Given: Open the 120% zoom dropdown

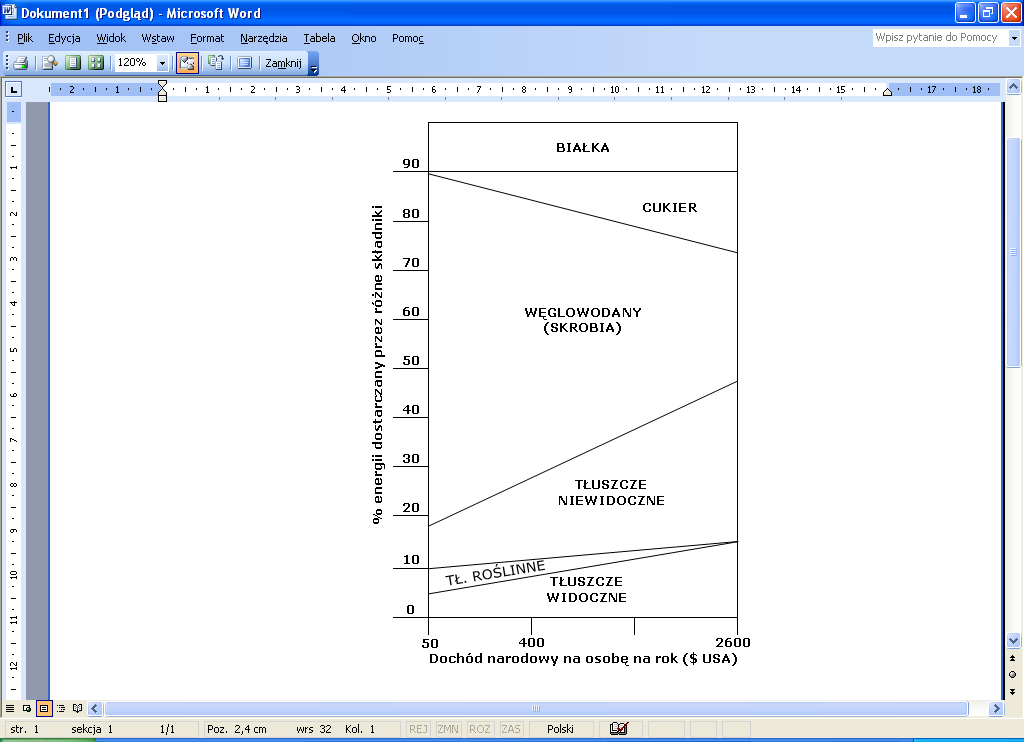Looking at the screenshot, I should point(162,63).
